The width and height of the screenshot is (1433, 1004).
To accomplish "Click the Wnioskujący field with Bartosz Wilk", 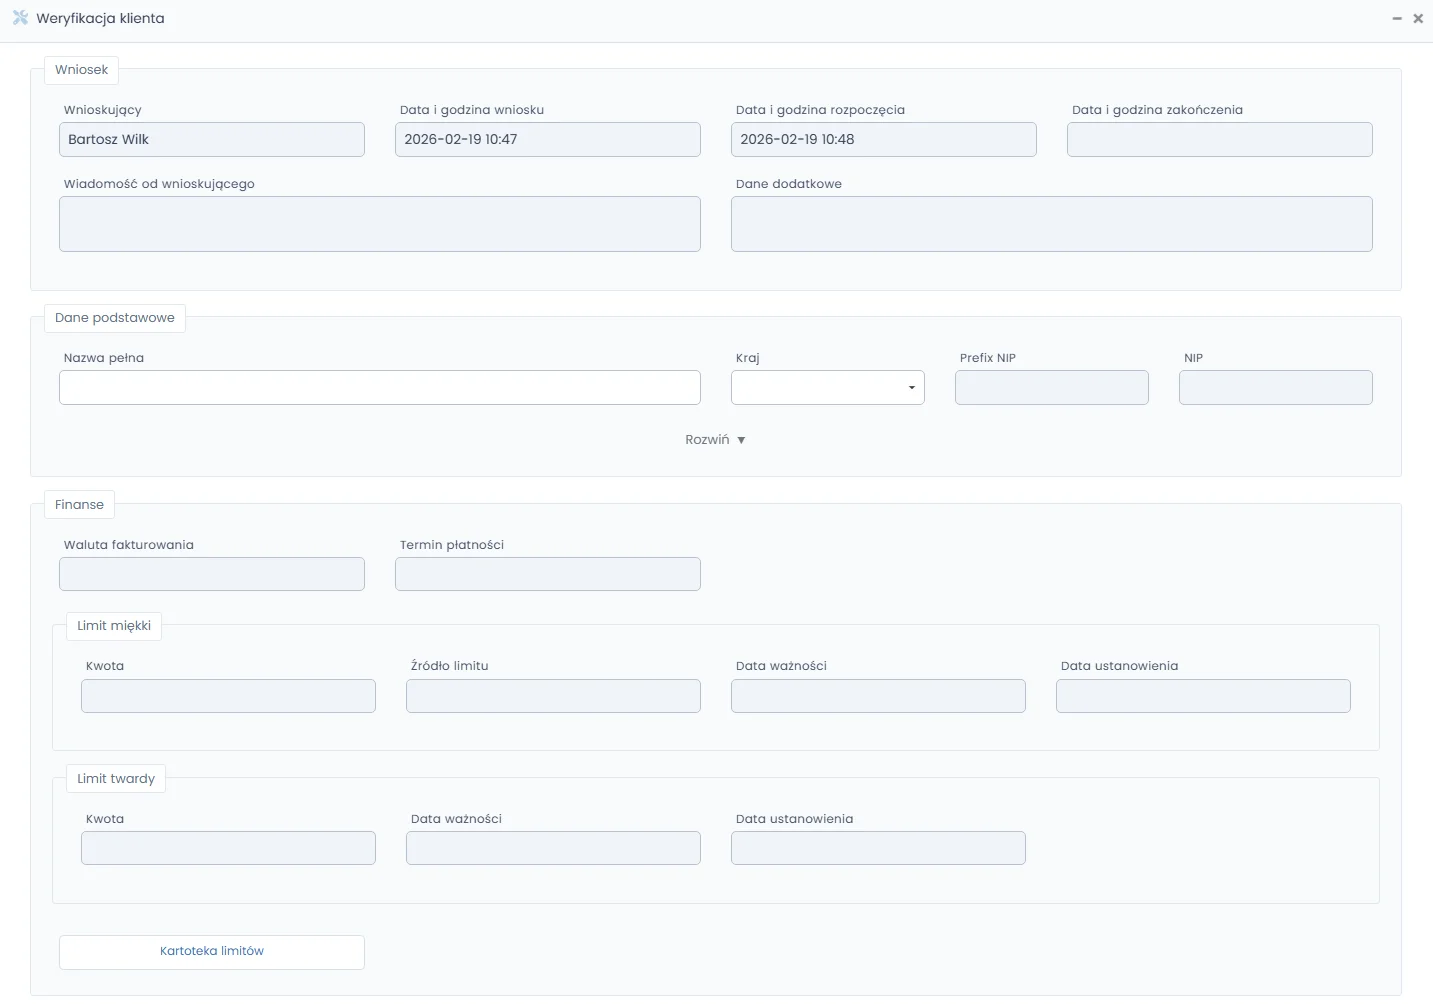I will (212, 140).
